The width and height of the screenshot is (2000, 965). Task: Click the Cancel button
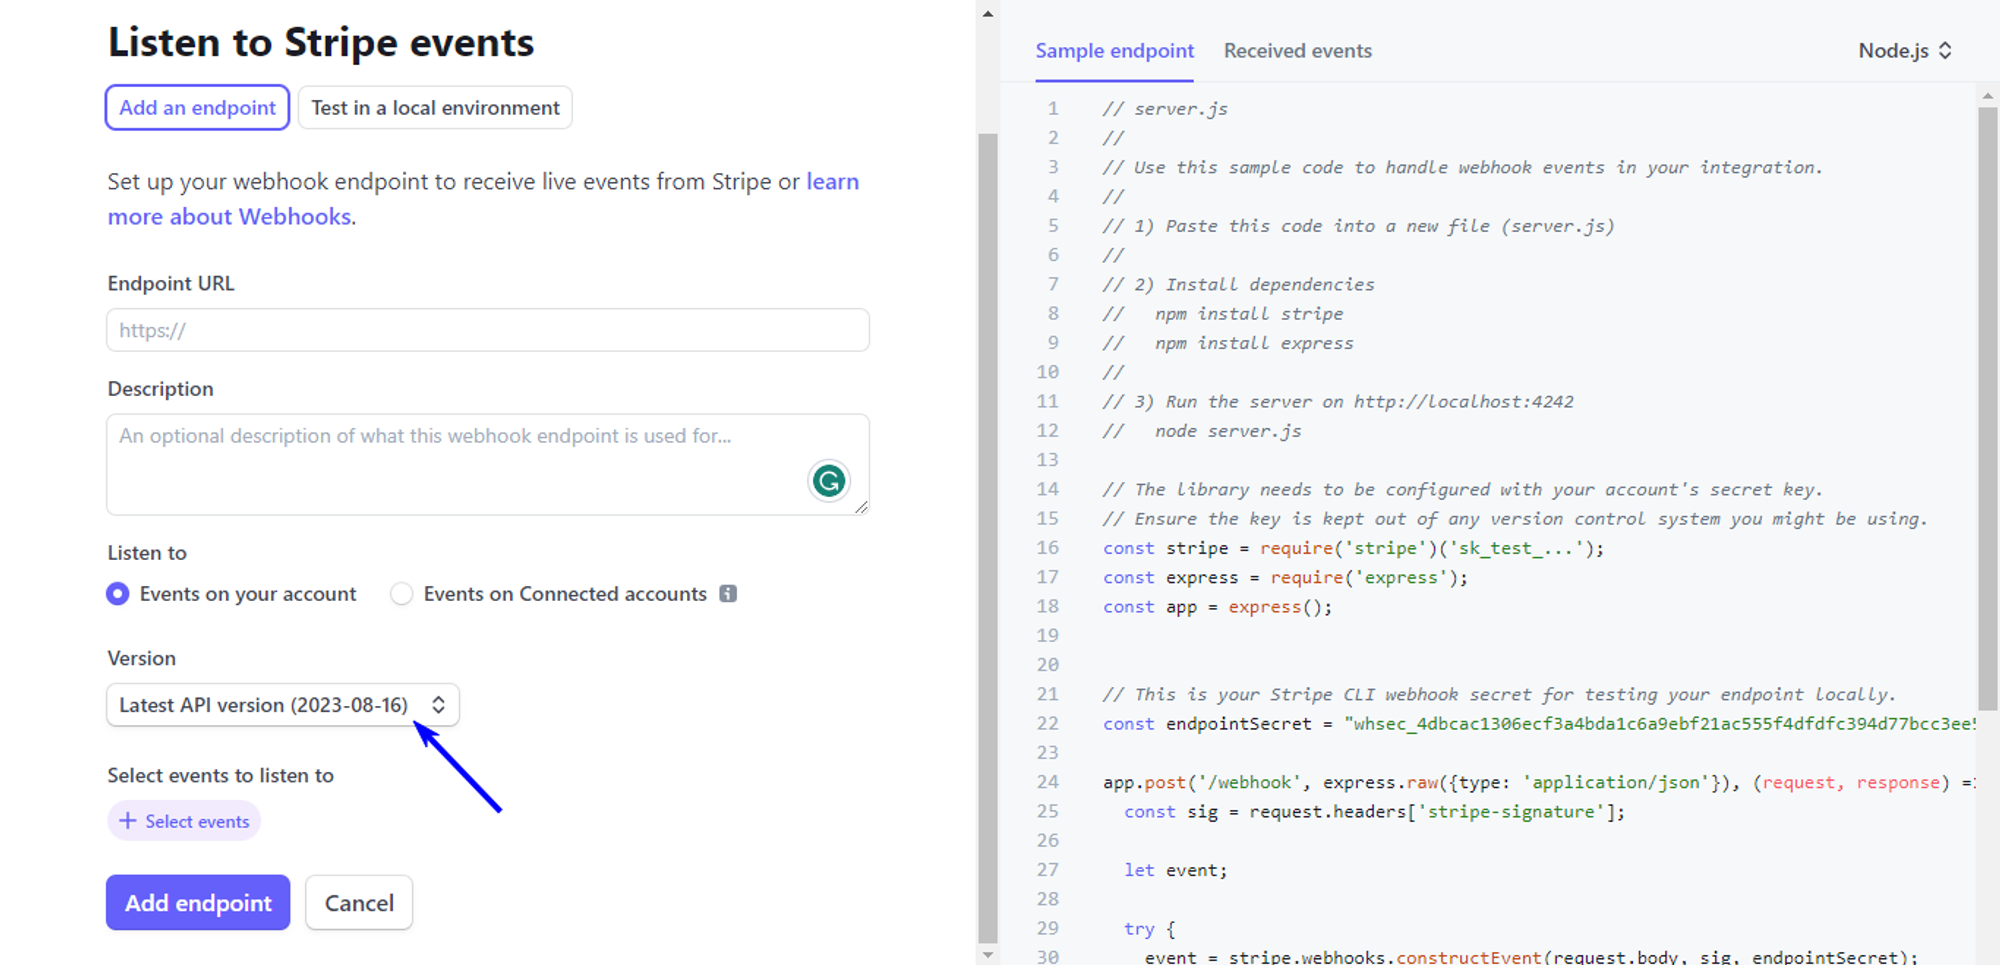(359, 903)
